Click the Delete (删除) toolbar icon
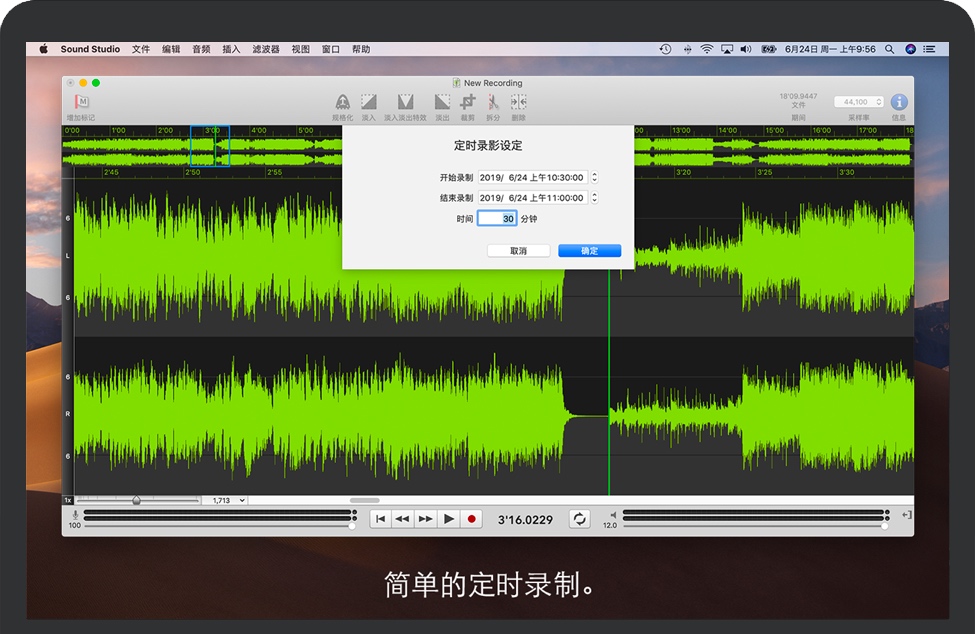 (x=518, y=102)
